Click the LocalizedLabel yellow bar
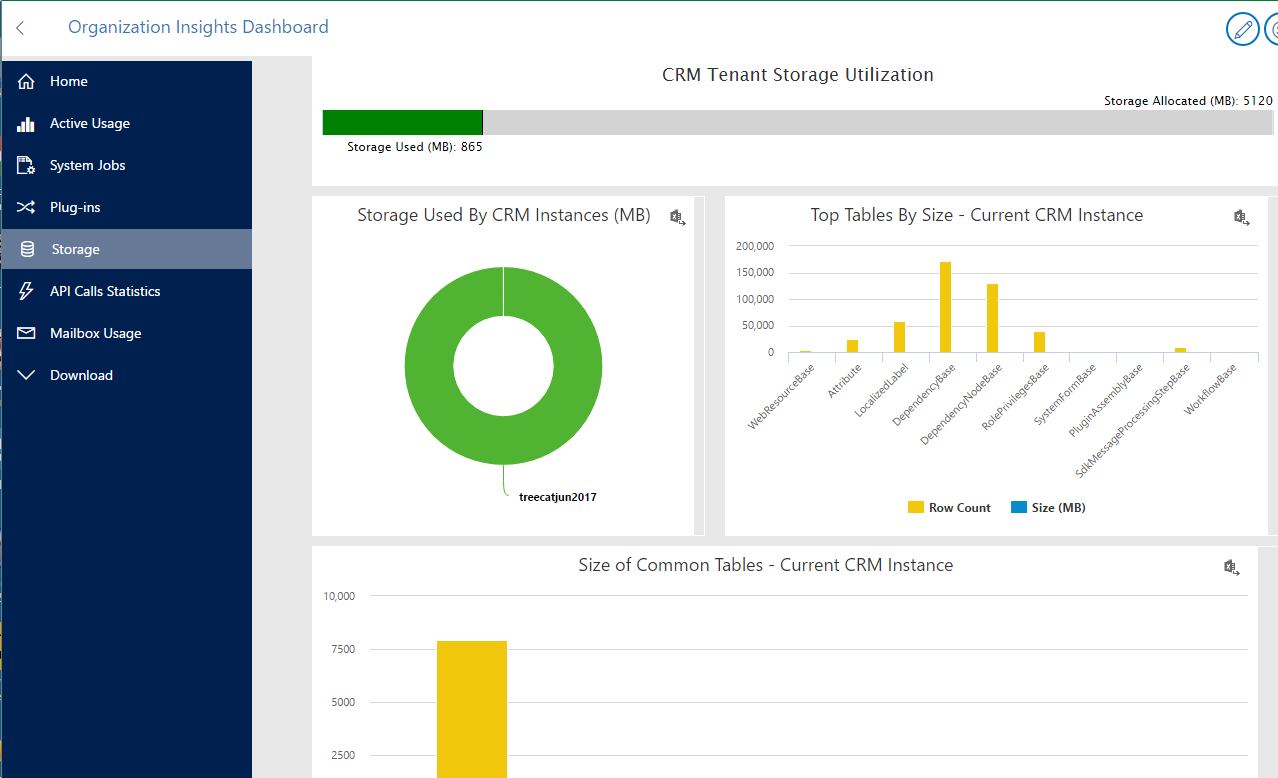This screenshot has width=1278, height=778. (x=899, y=337)
